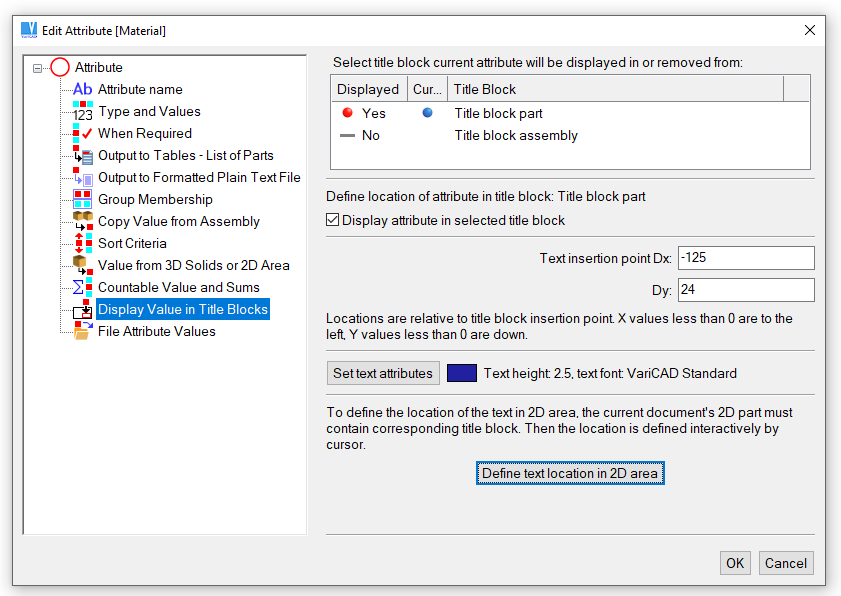841x596 pixels.
Task: Click the Group Membership icon
Action: 82,200
